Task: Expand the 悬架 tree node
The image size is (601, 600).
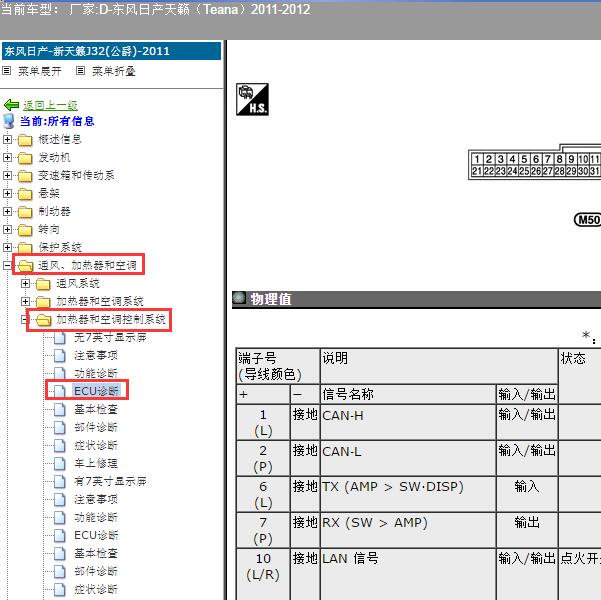Action: (x=7, y=193)
